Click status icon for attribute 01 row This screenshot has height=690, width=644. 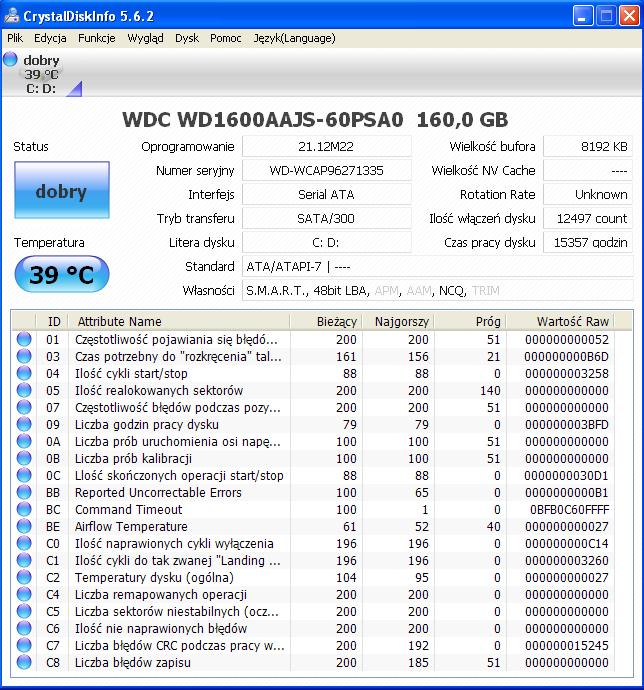(x=24, y=339)
